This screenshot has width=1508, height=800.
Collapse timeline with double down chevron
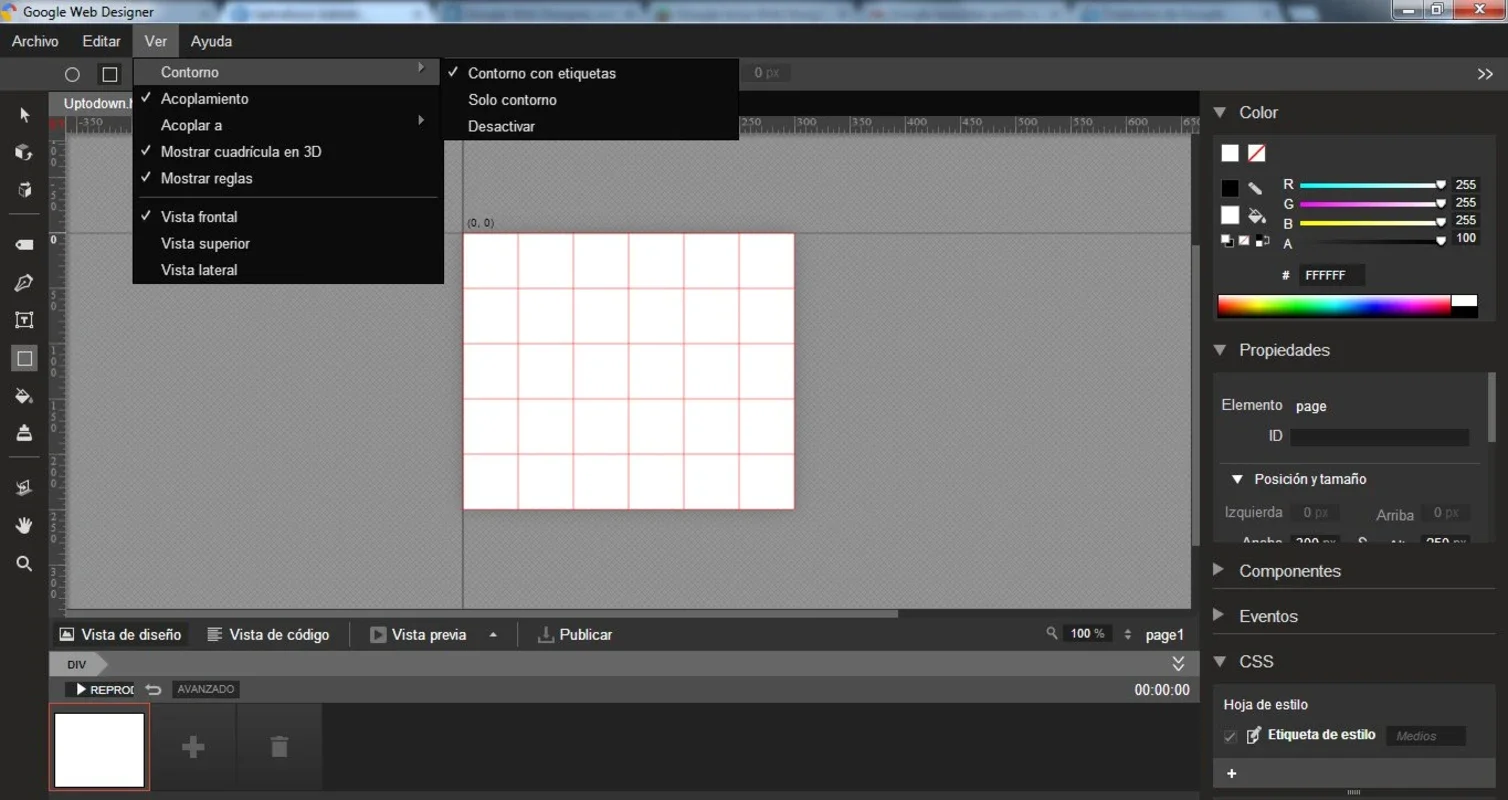[1178, 664]
